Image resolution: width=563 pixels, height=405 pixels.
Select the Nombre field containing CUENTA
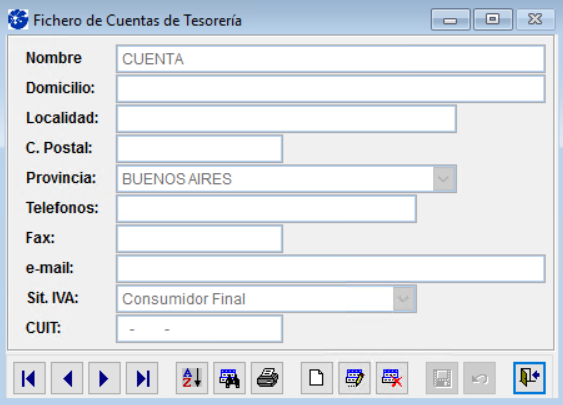[331, 59]
